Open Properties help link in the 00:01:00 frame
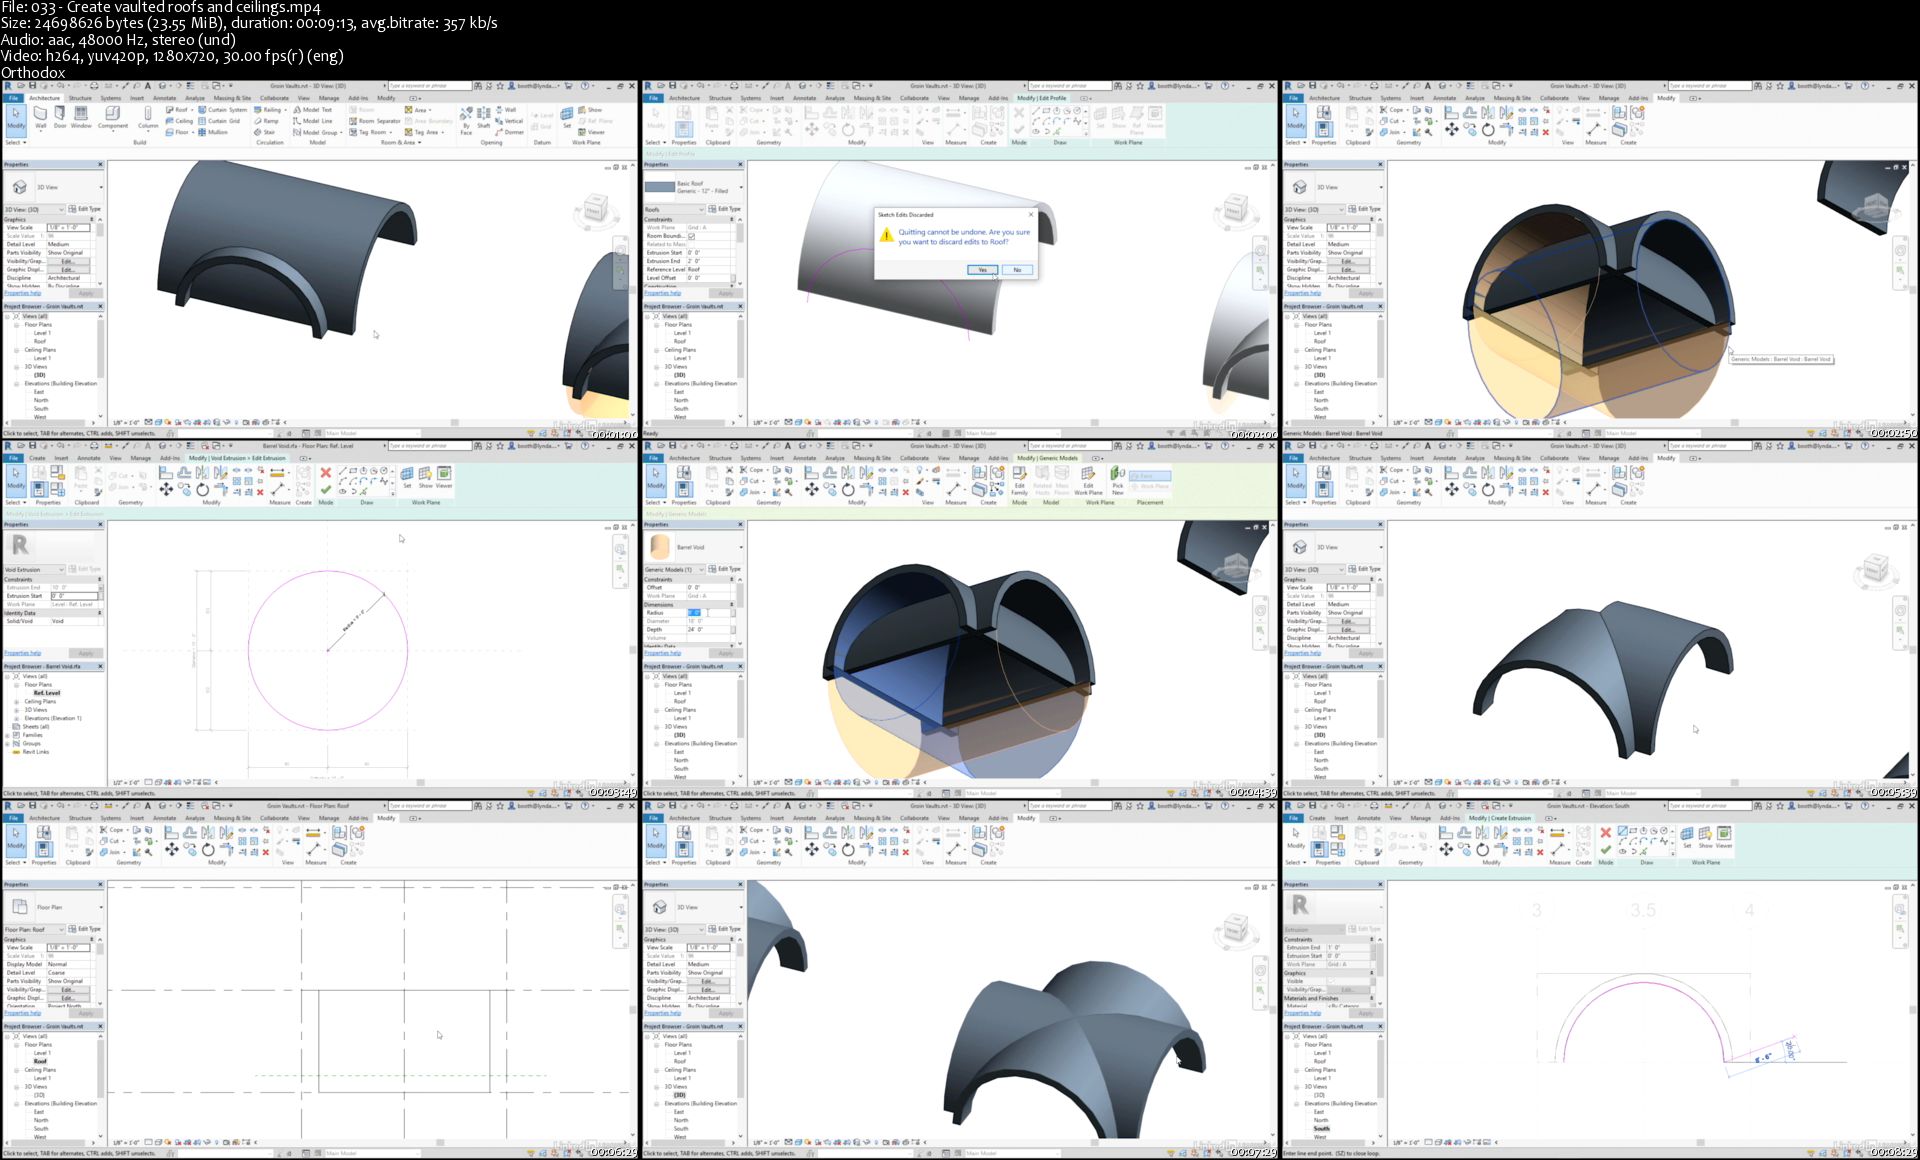This screenshot has width=1920, height=1160. click(x=23, y=293)
